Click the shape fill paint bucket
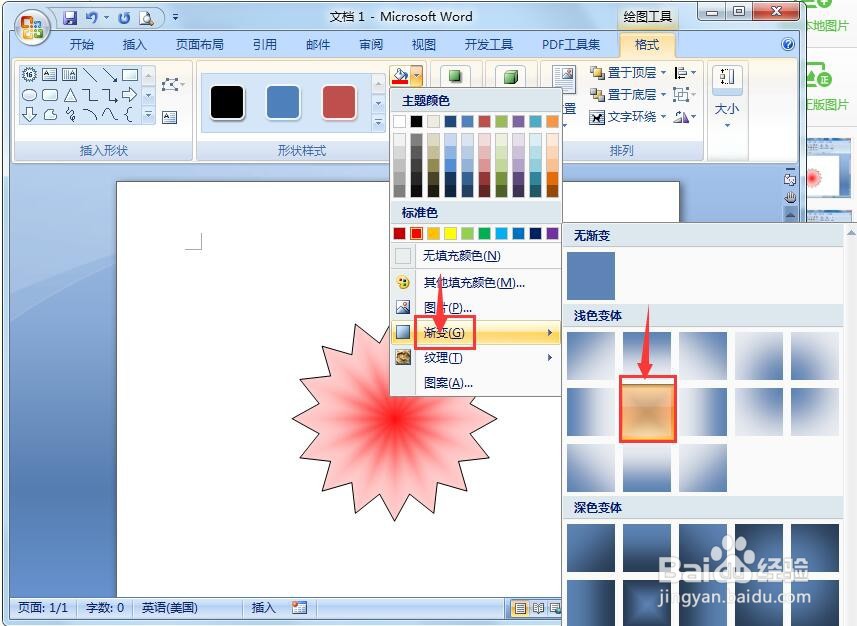This screenshot has width=857, height=626. tap(400, 75)
